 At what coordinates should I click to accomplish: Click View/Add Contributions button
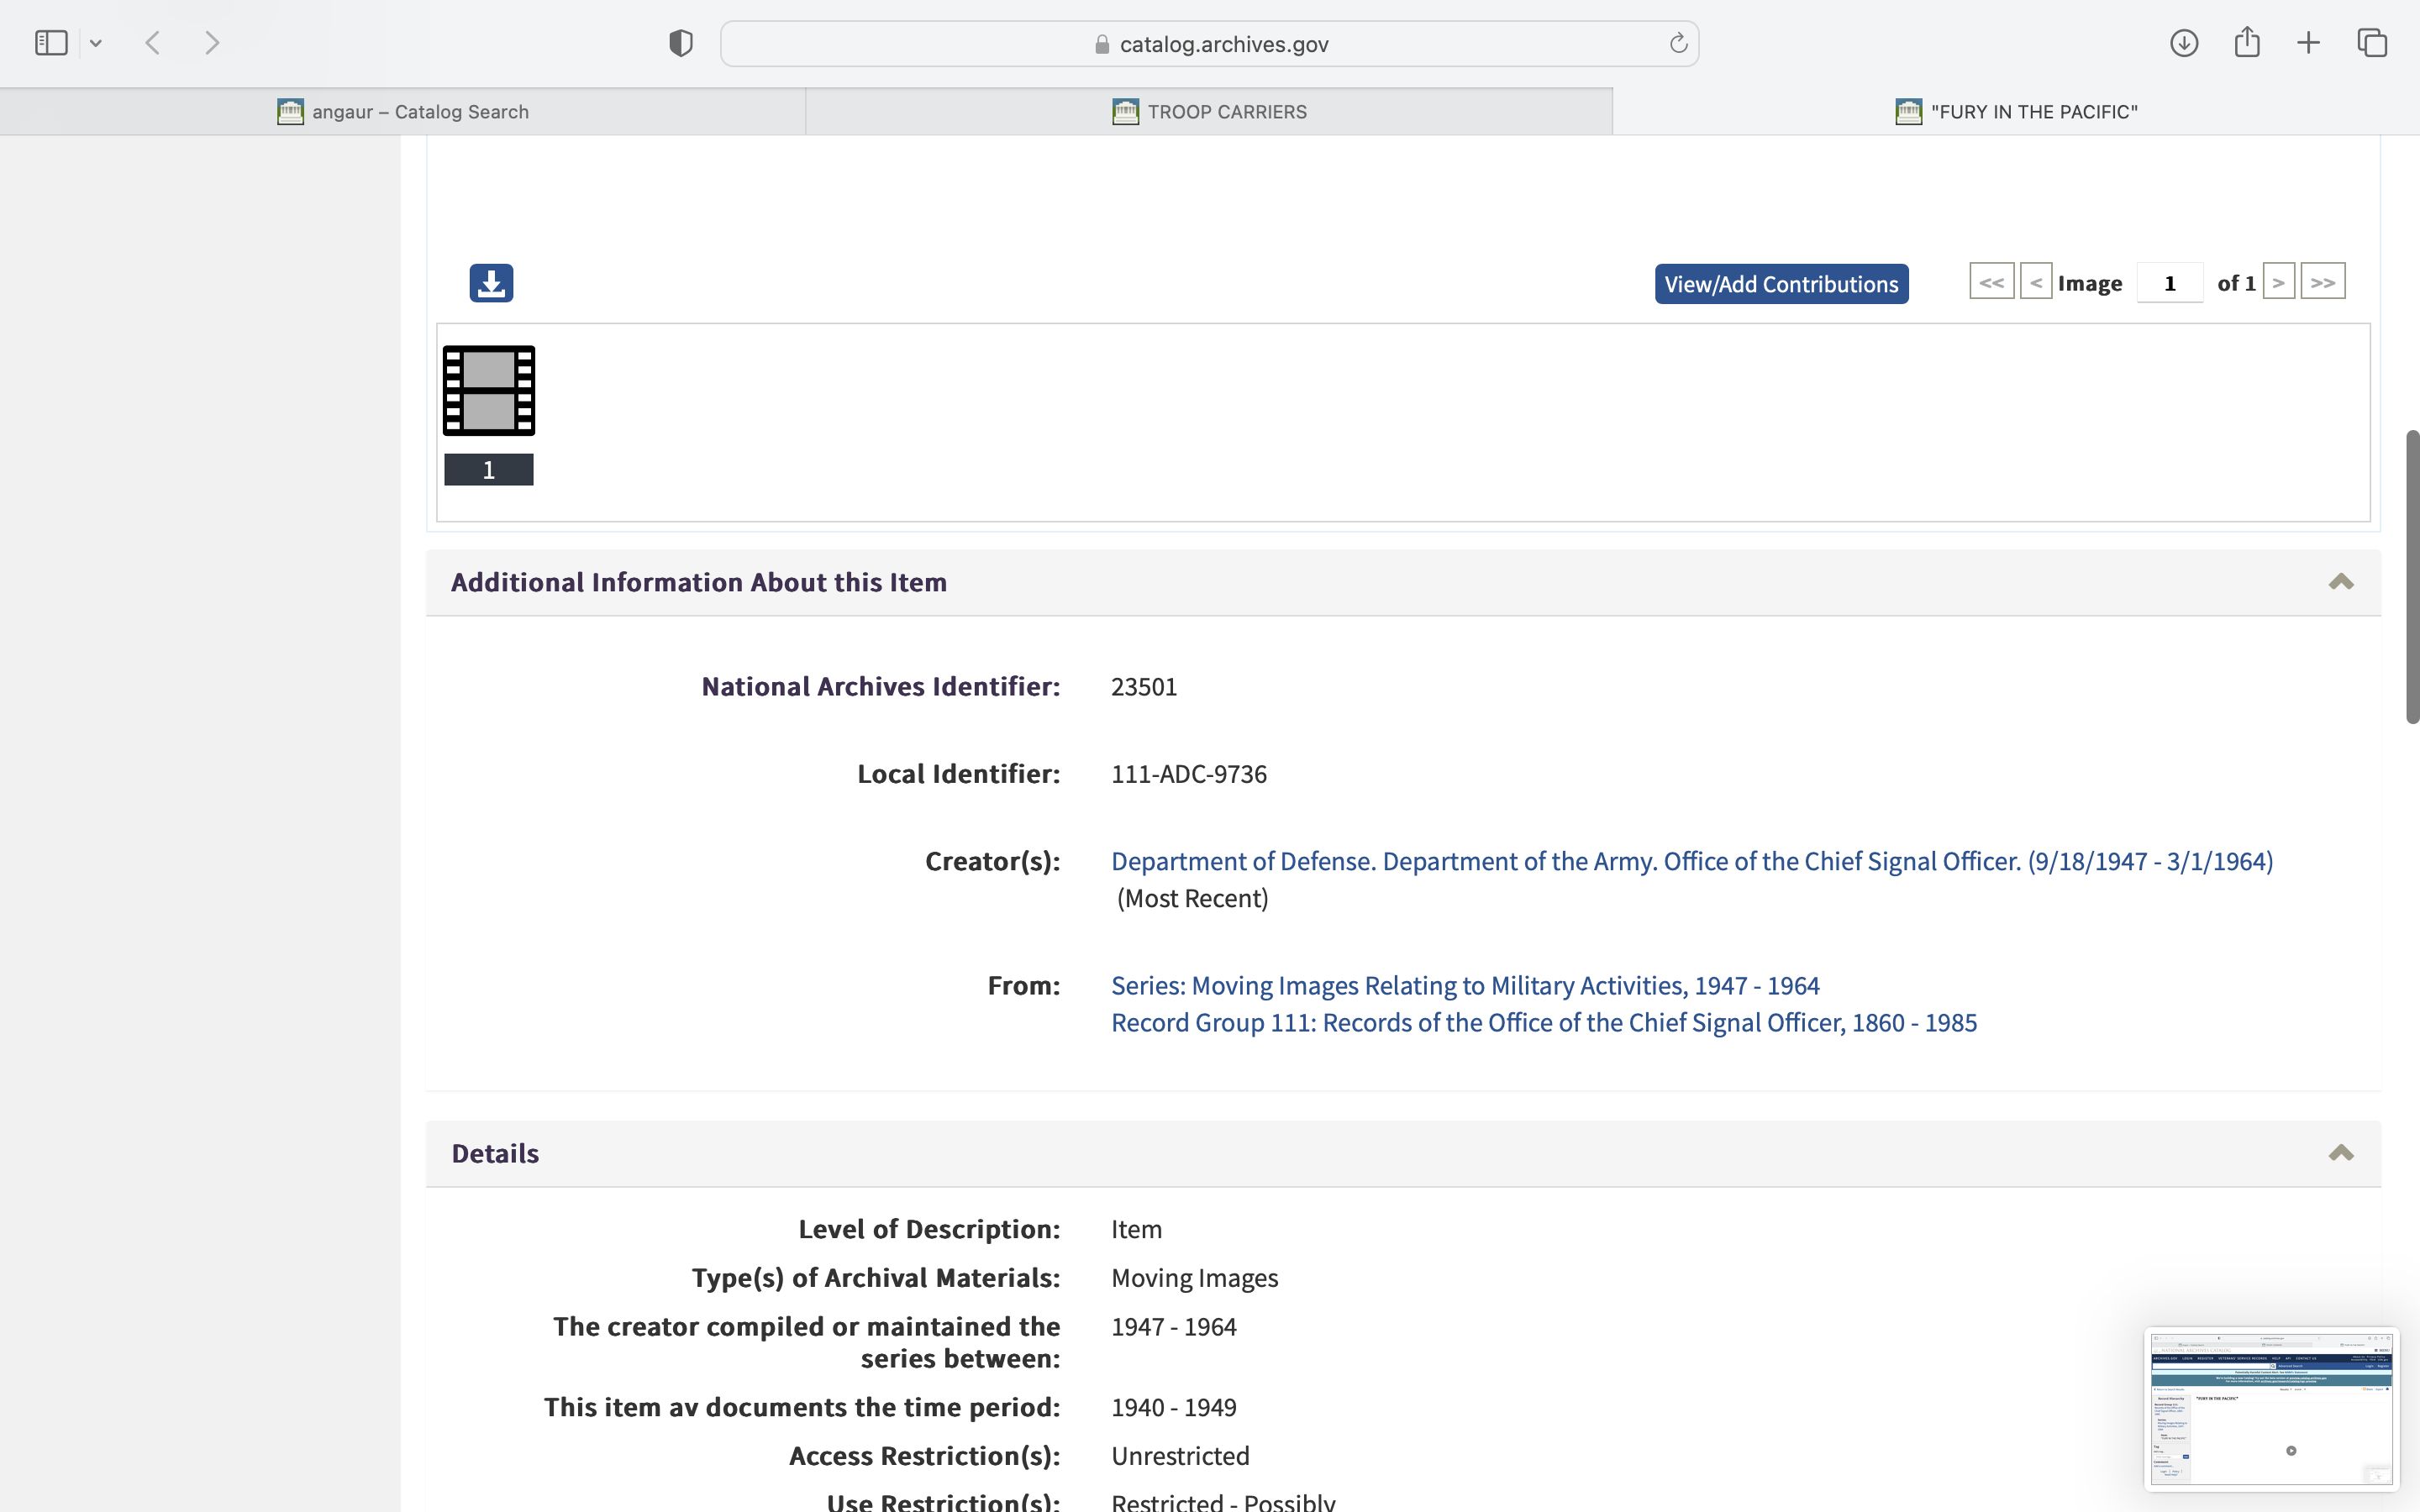1781,284
